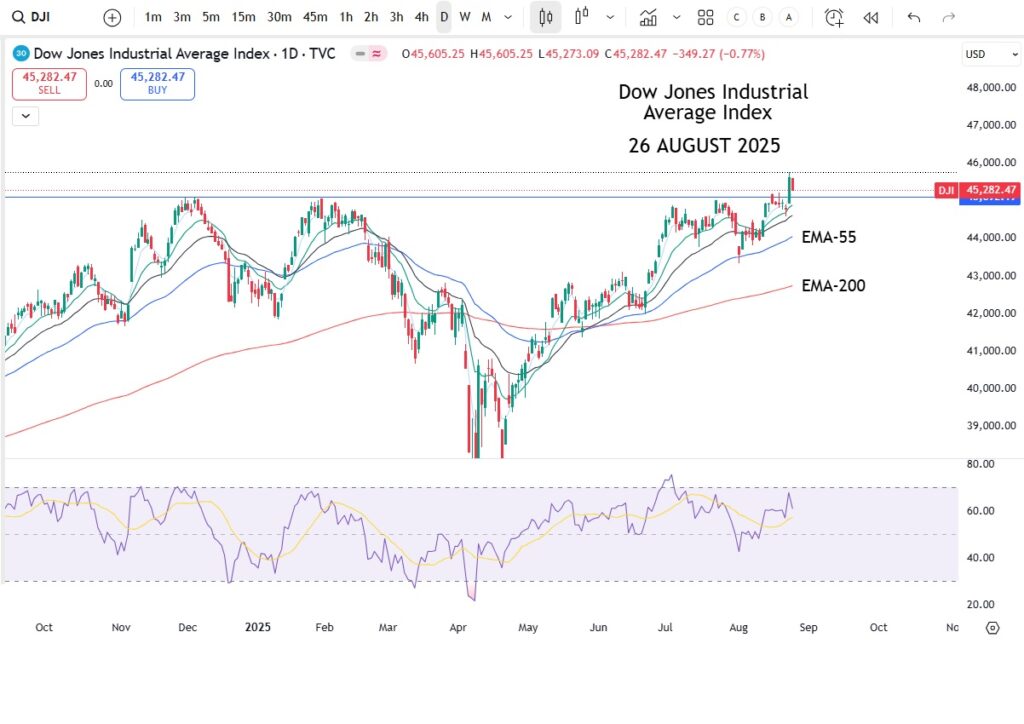The width and height of the screenshot is (1024, 724).
Task: Open symbol search with the magnifier icon
Action: [x=18, y=17]
